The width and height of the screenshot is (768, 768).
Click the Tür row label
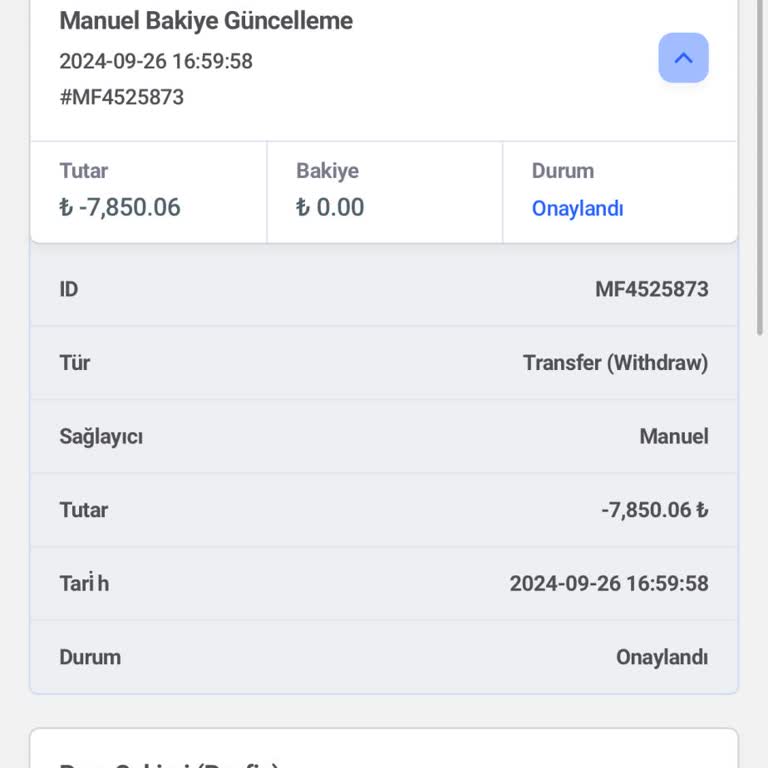(75, 362)
